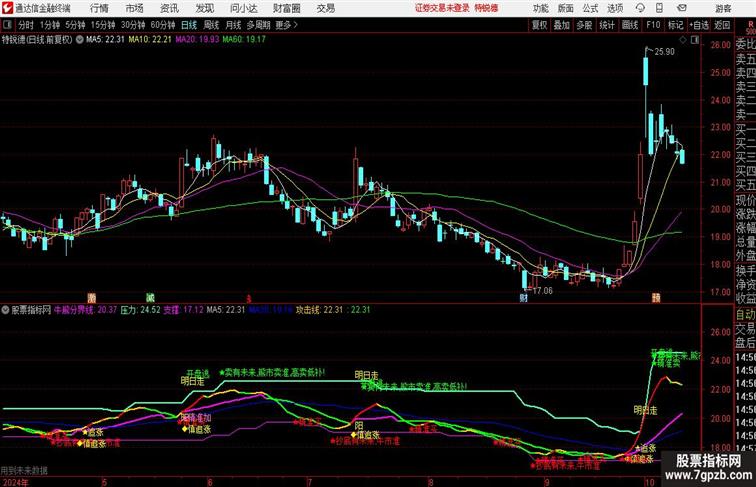Expand the main chart indicator dropdown arrow
The image size is (756, 487).
[80, 40]
